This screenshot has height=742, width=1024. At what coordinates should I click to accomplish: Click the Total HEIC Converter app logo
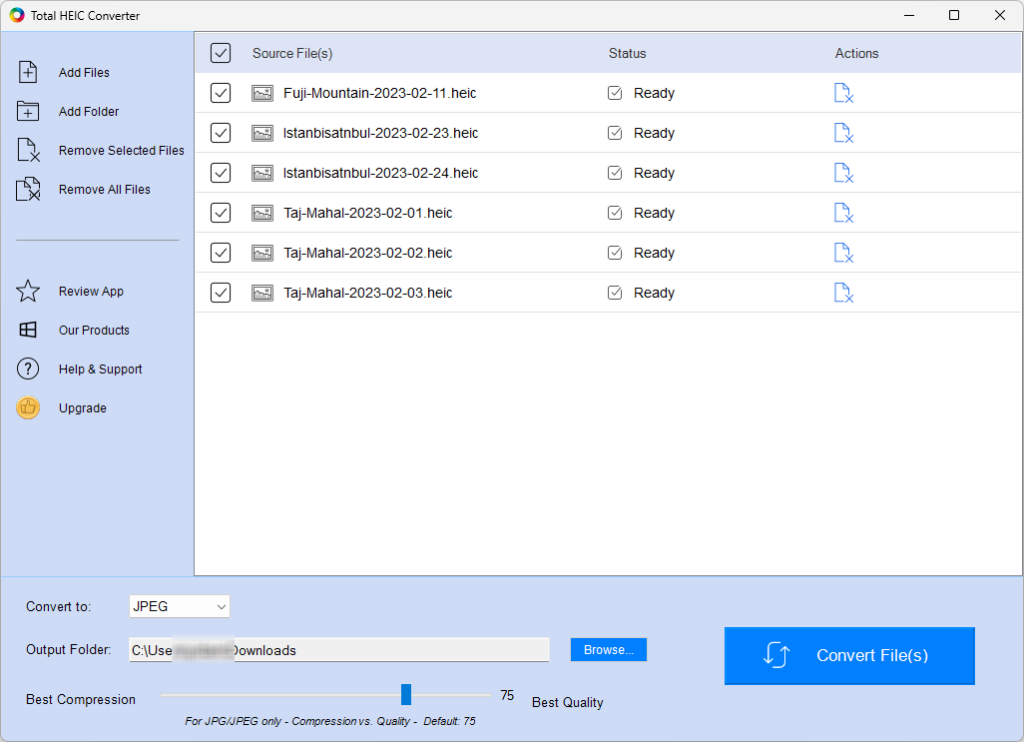[17, 15]
